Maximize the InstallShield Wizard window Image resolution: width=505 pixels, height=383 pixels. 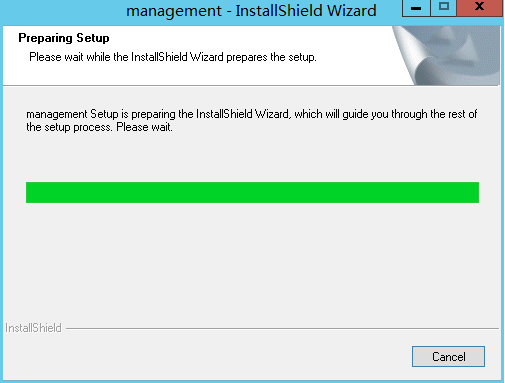coord(444,8)
